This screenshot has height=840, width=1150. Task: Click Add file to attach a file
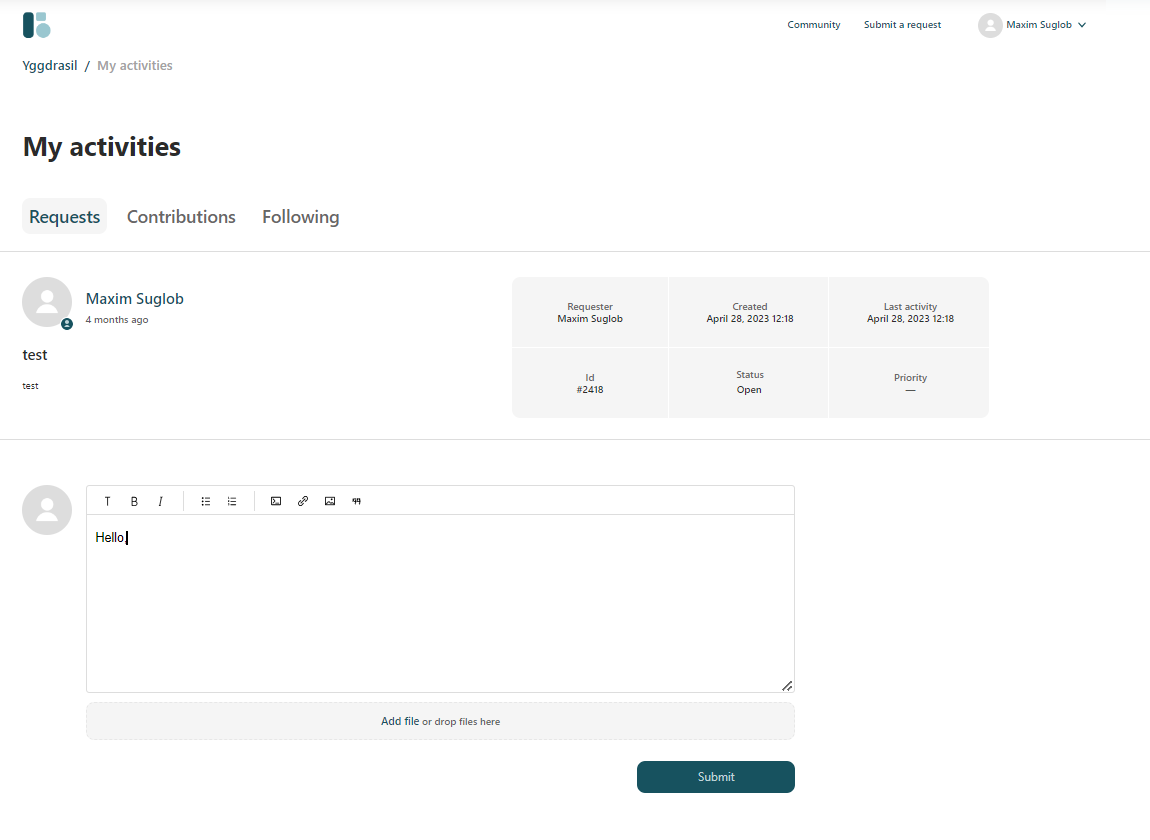pos(400,721)
